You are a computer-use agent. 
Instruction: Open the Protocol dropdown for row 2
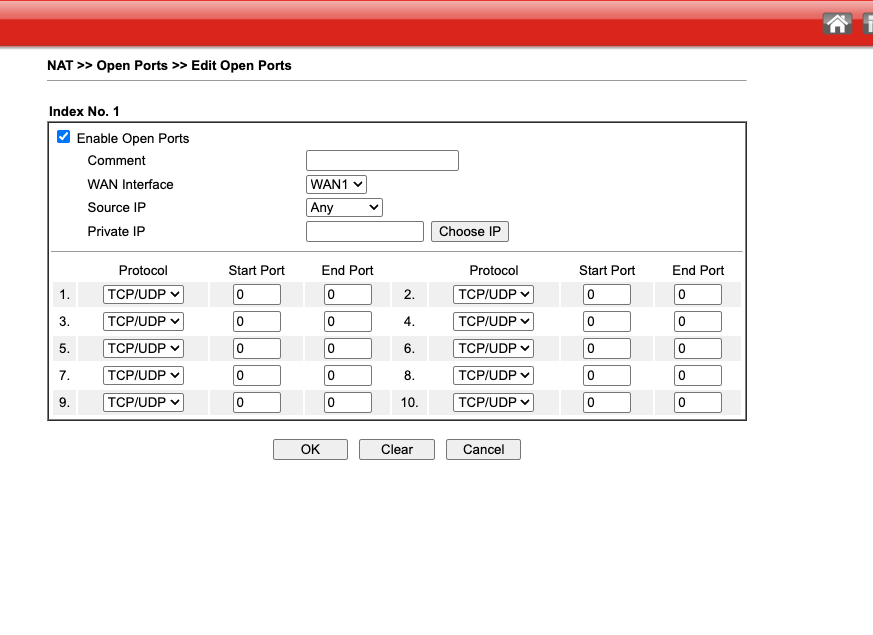coord(493,294)
